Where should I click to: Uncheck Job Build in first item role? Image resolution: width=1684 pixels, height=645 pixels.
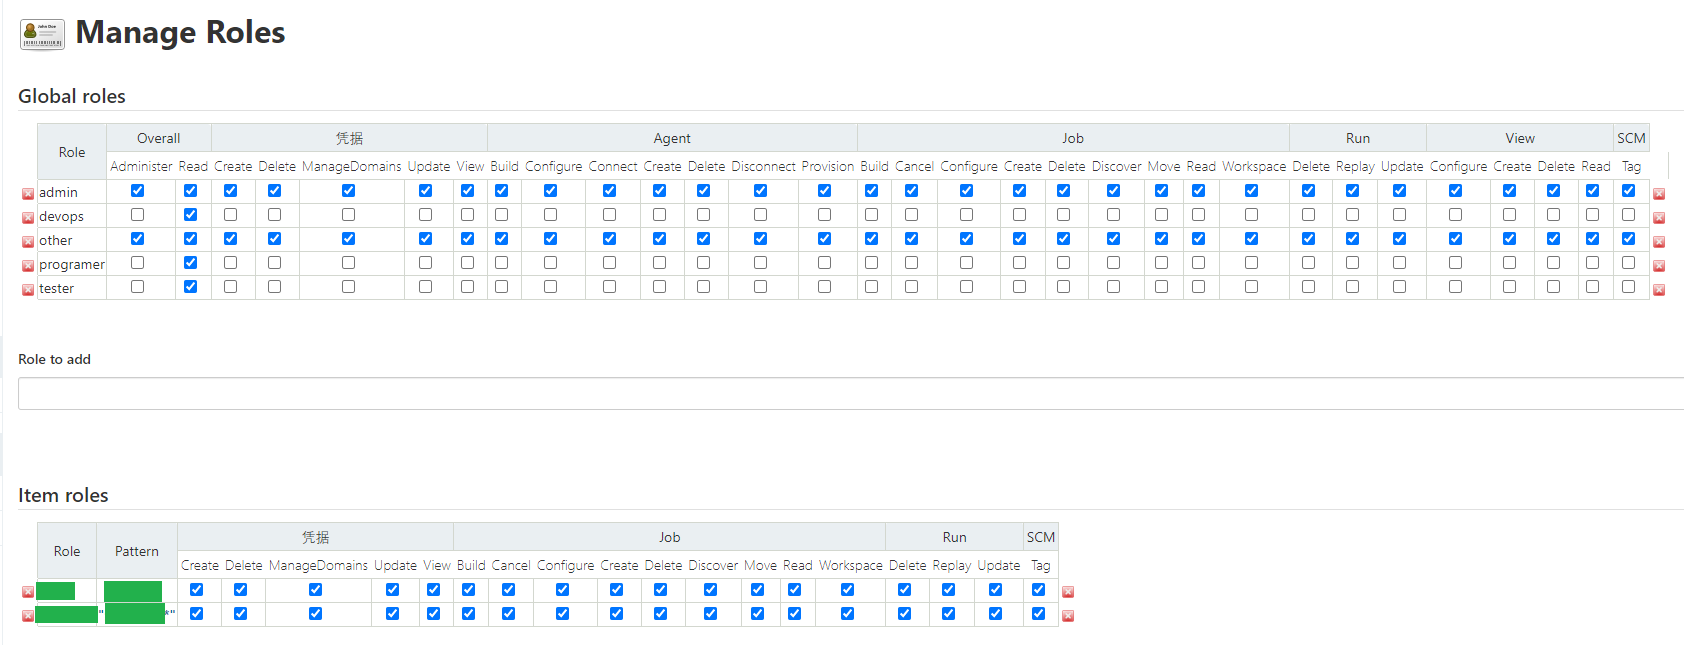tap(469, 589)
